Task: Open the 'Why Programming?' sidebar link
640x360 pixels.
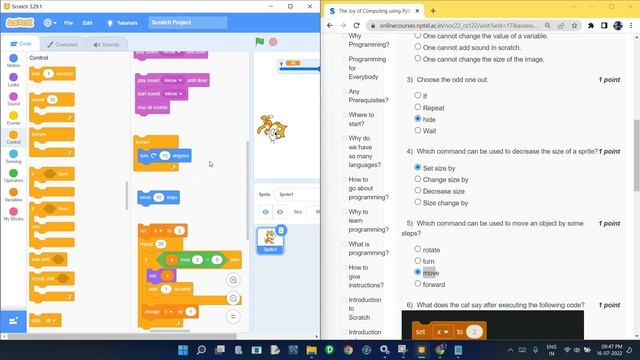Action: pos(369,40)
